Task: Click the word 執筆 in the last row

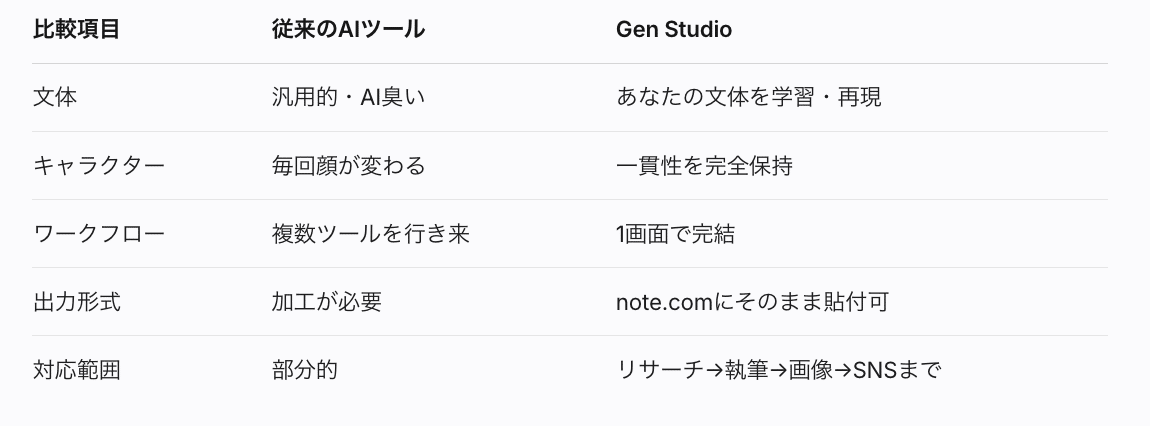Action: coord(746,370)
